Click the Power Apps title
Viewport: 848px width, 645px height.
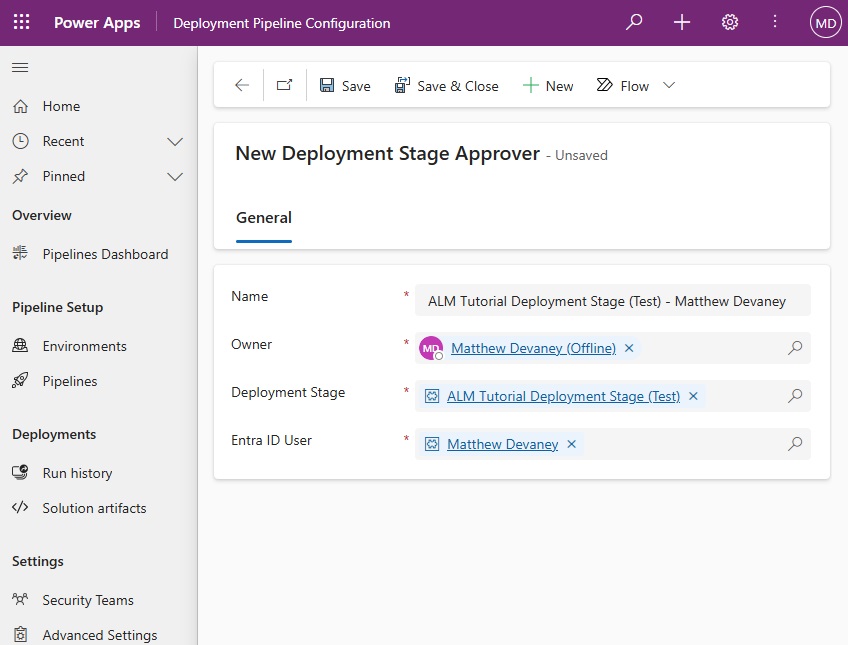(97, 23)
